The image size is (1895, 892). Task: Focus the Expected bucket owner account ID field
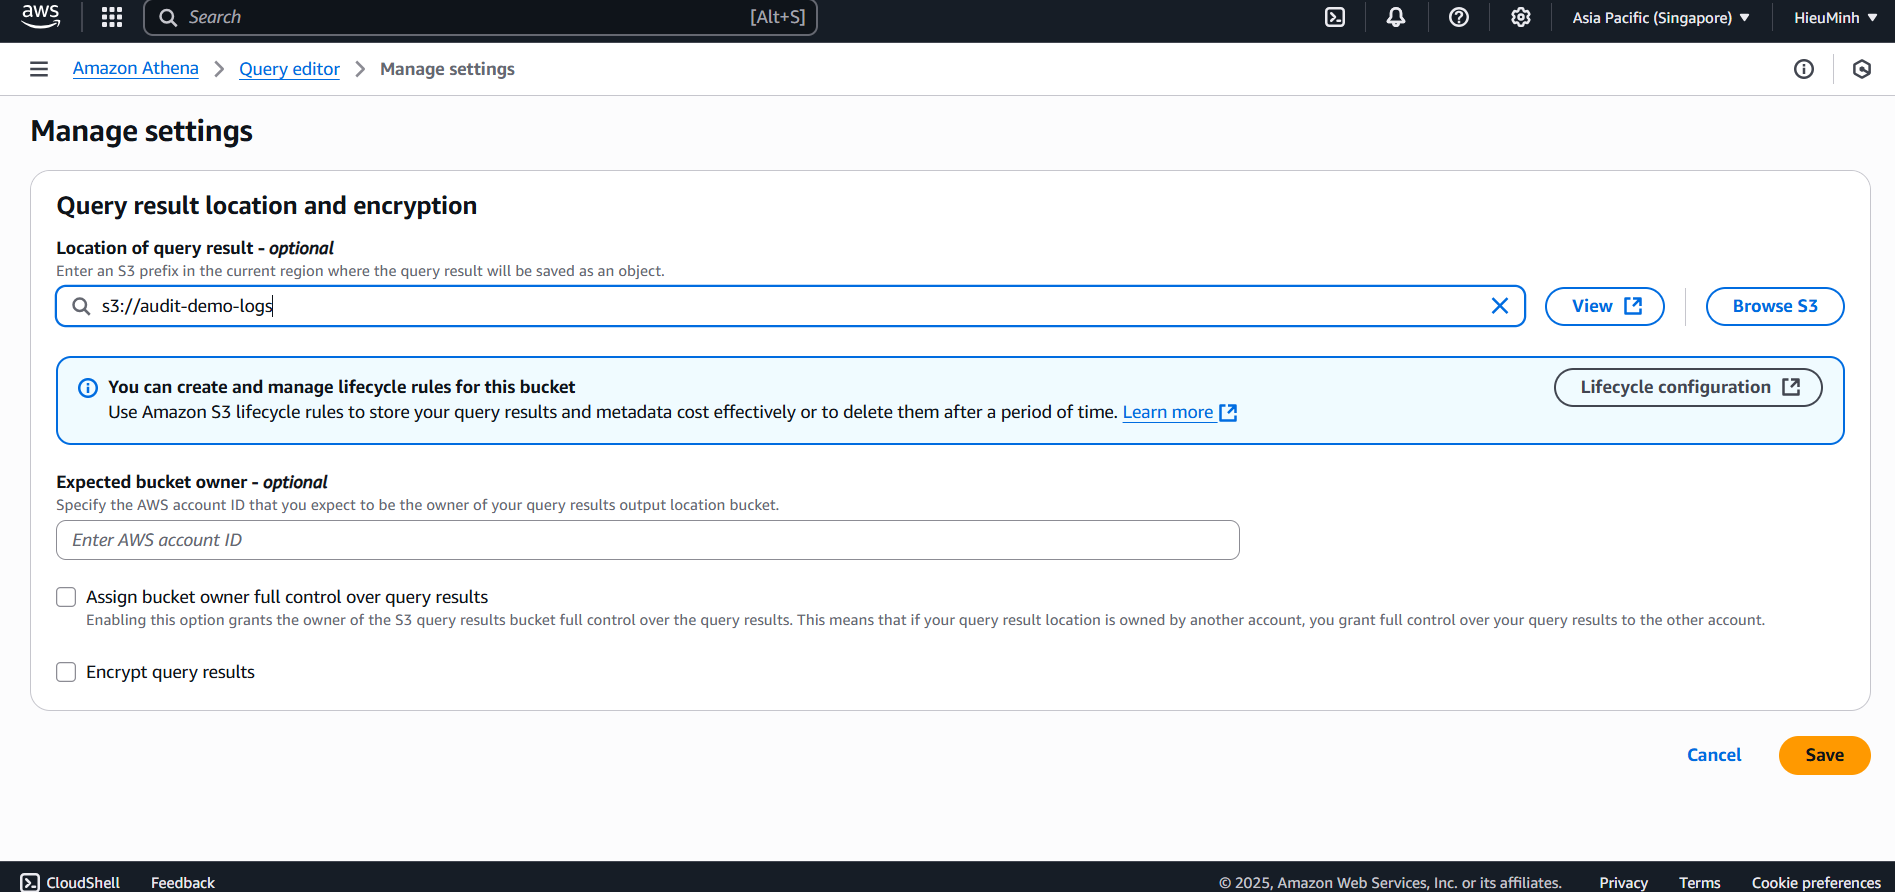tap(648, 540)
